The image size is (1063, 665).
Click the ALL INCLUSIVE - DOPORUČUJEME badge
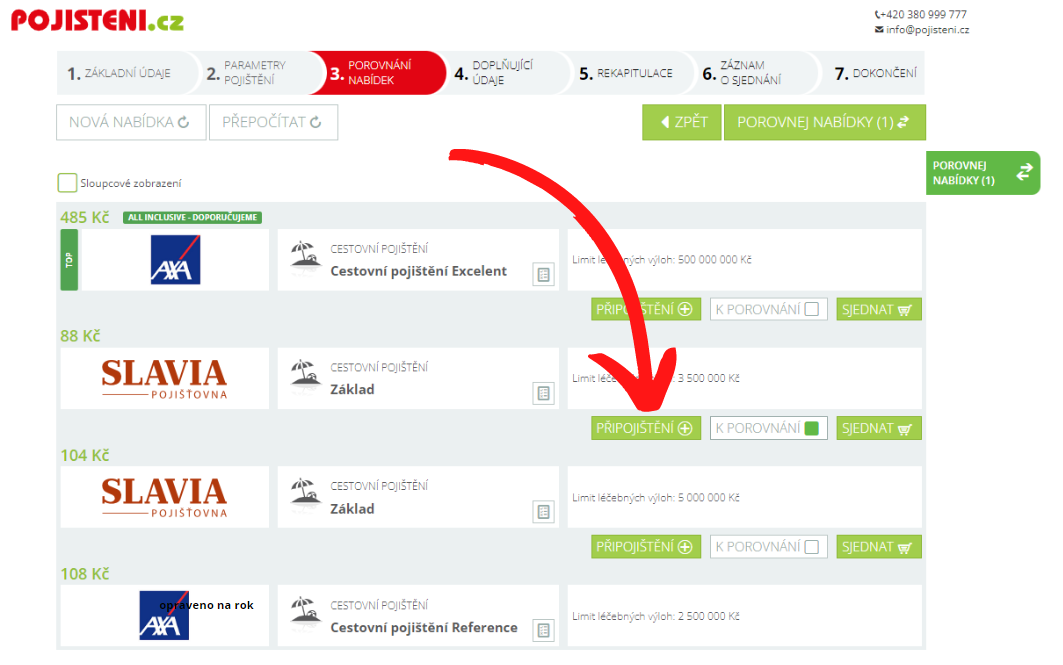tap(193, 218)
